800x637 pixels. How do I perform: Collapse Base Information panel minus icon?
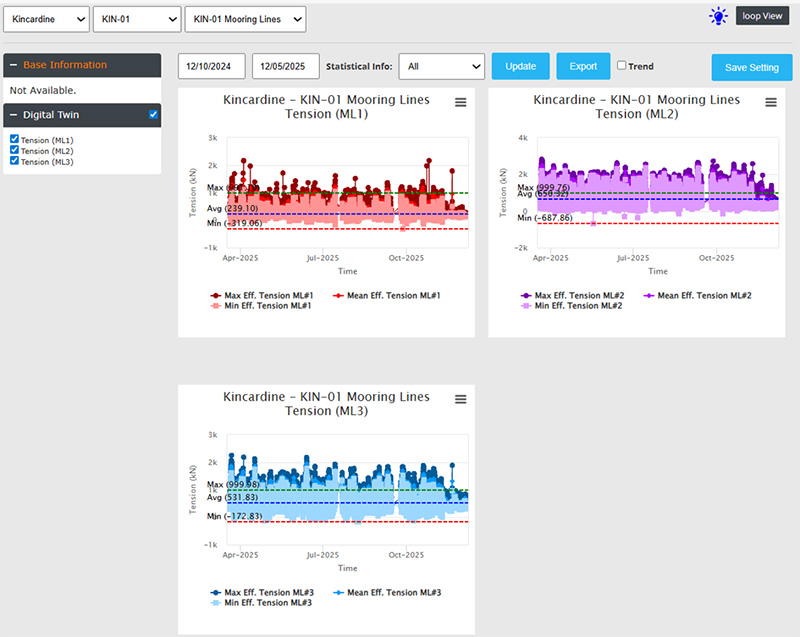point(13,65)
